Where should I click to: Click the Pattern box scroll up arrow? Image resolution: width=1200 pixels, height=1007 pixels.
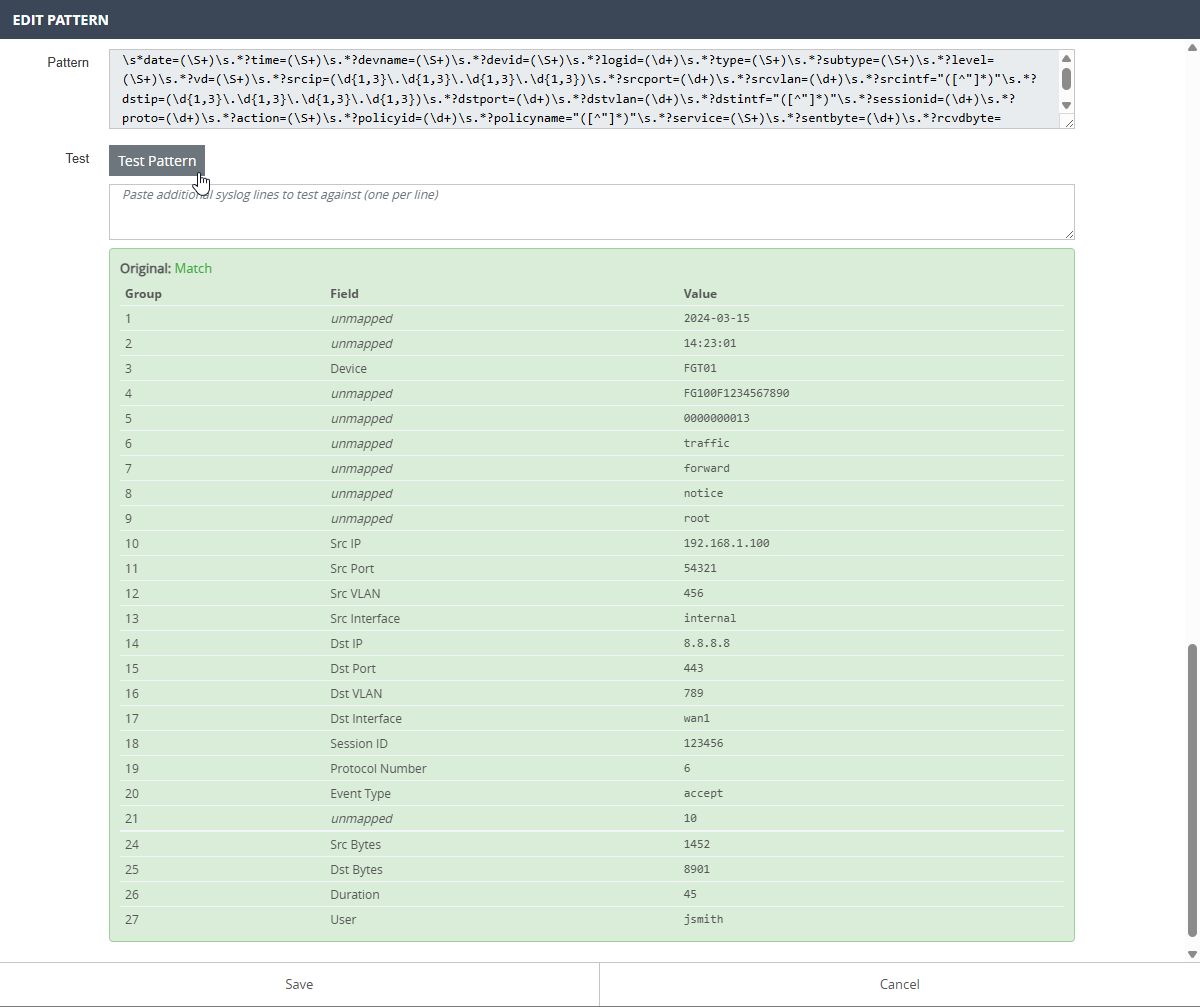point(1066,58)
